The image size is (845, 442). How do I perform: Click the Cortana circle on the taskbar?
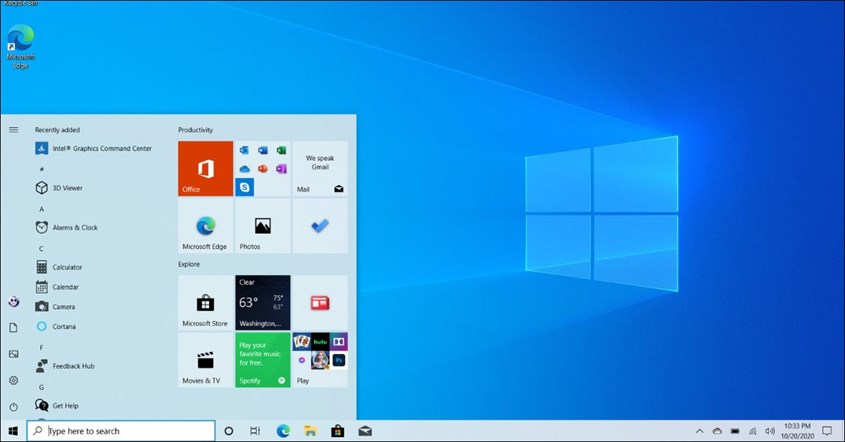228,431
